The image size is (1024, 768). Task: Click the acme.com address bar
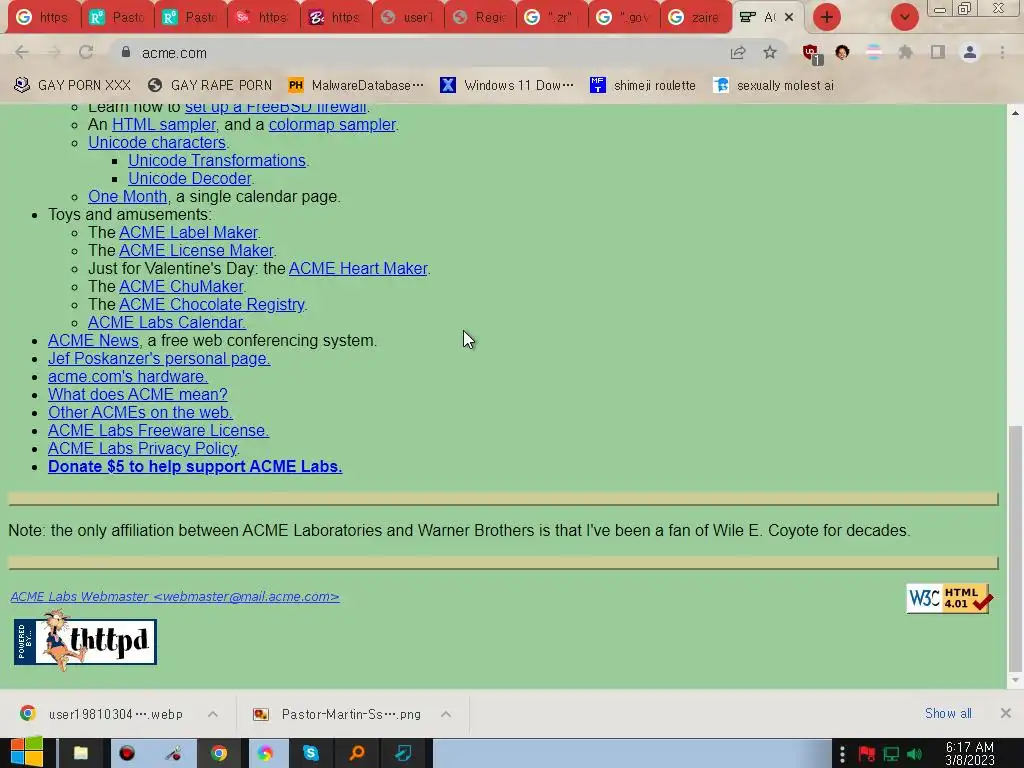click(x=418, y=53)
